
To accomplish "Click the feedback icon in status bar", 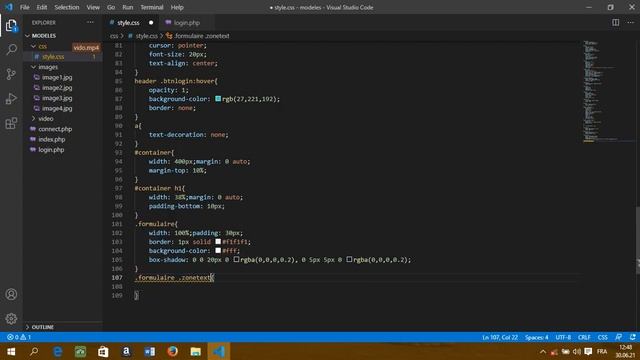I will [619, 337].
